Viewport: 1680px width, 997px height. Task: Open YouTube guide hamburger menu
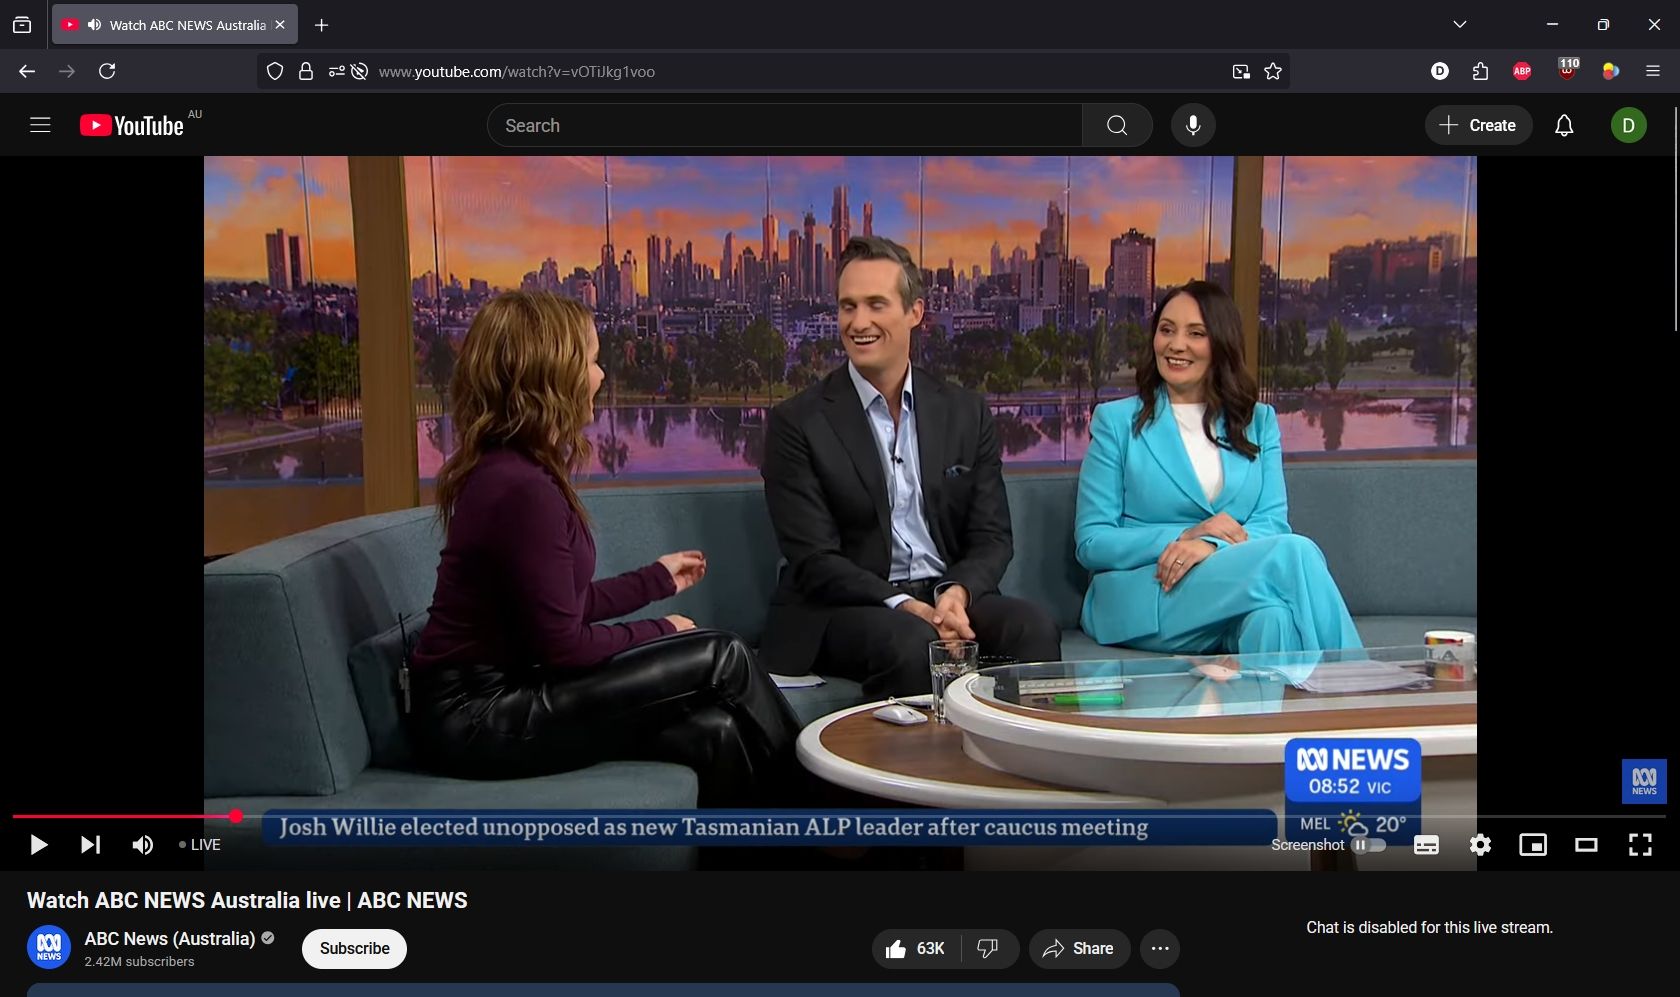click(x=40, y=126)
